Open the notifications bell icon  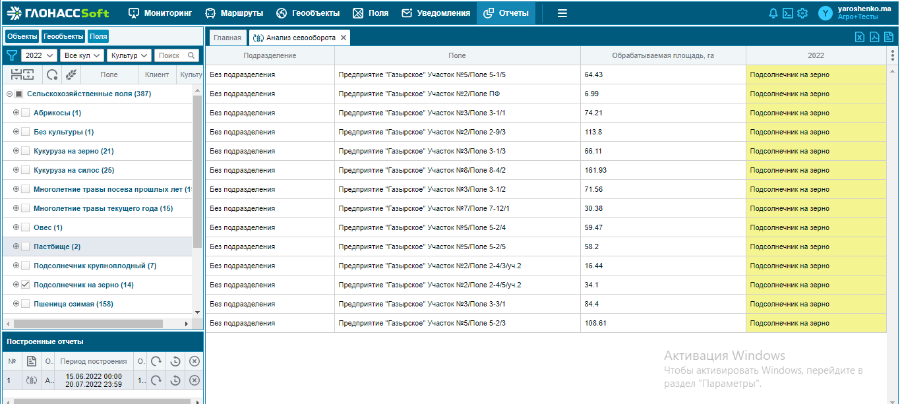tap(773, 13)
